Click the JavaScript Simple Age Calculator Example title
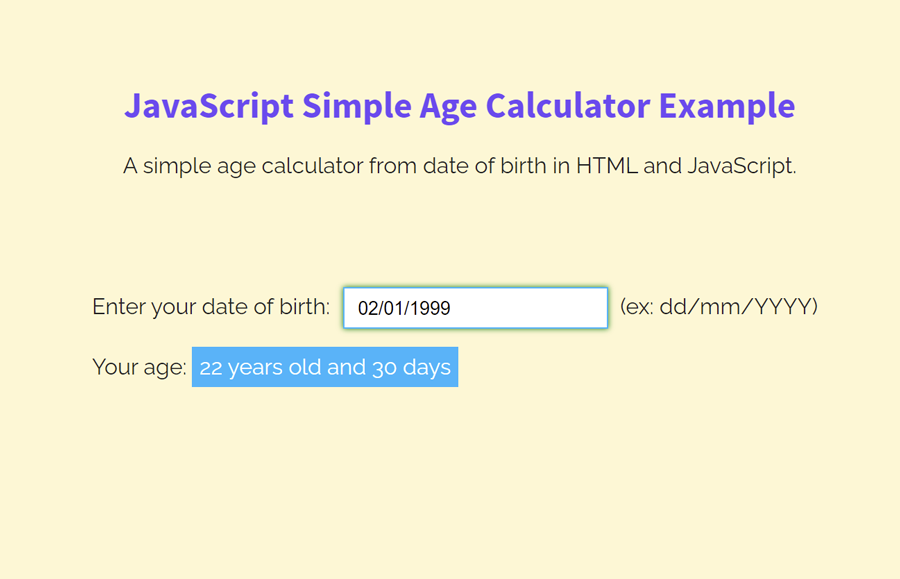 (x=460, y=106)
